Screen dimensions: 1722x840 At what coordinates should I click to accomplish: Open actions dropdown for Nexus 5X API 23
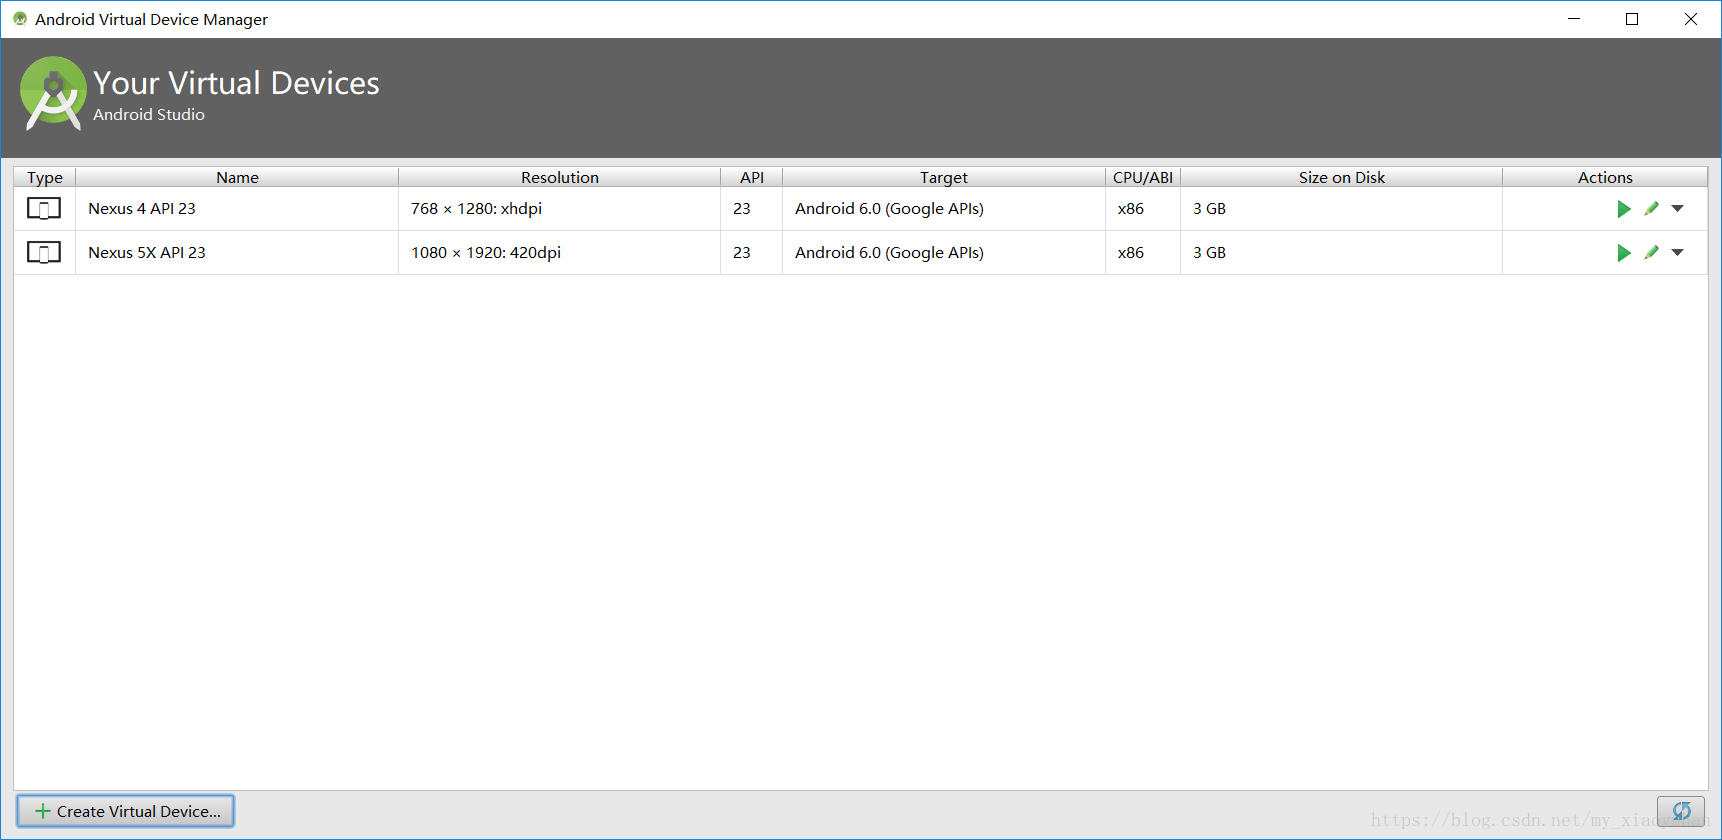tap(1678, 253)
